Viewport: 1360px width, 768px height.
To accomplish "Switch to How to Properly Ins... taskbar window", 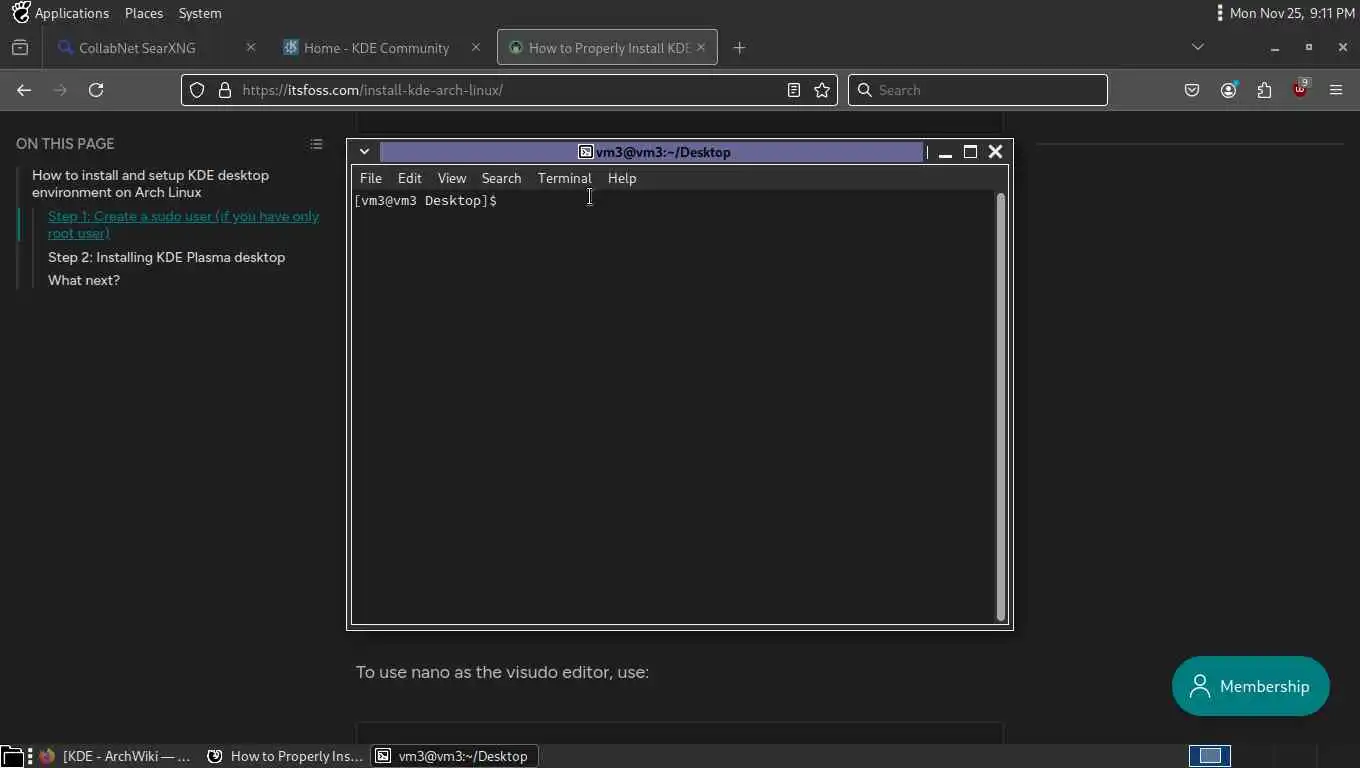I will click(285, 756).
